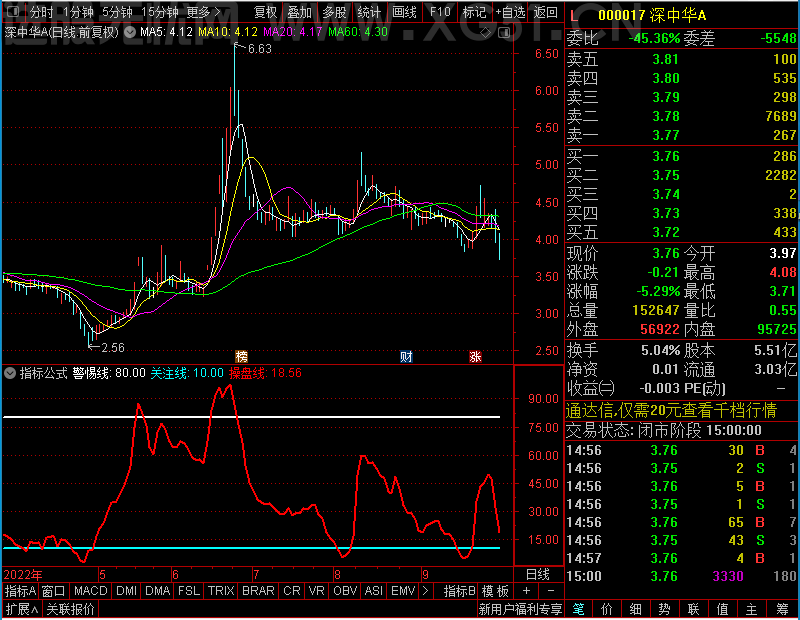
Task: Open the 涨 marker on the chart
Action: point(475,356)
